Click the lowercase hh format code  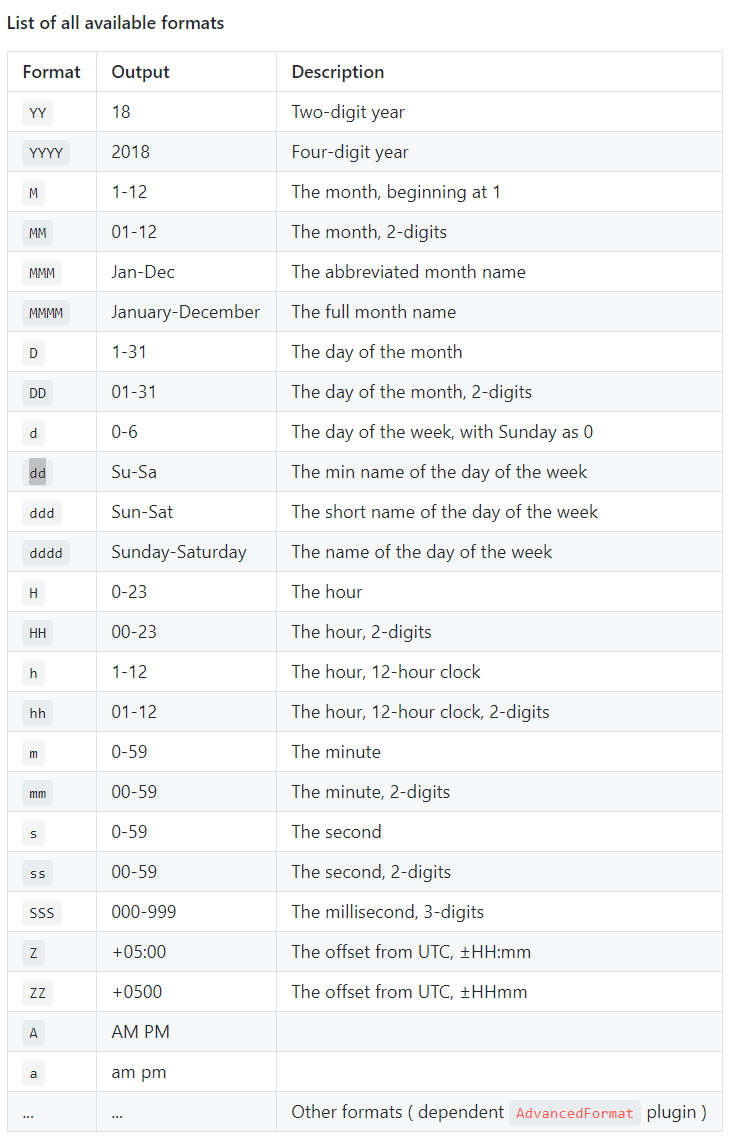tap(38, 712)
